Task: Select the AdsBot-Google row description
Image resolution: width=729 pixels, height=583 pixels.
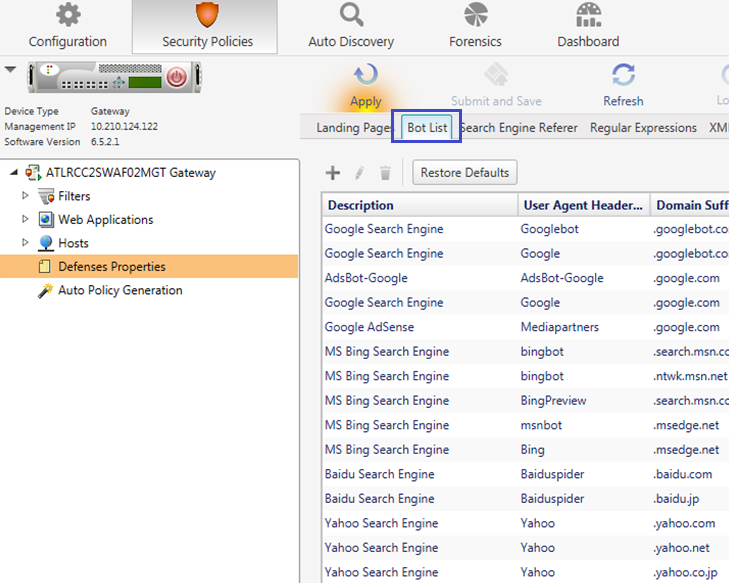Action: click(x=366, y=278)
